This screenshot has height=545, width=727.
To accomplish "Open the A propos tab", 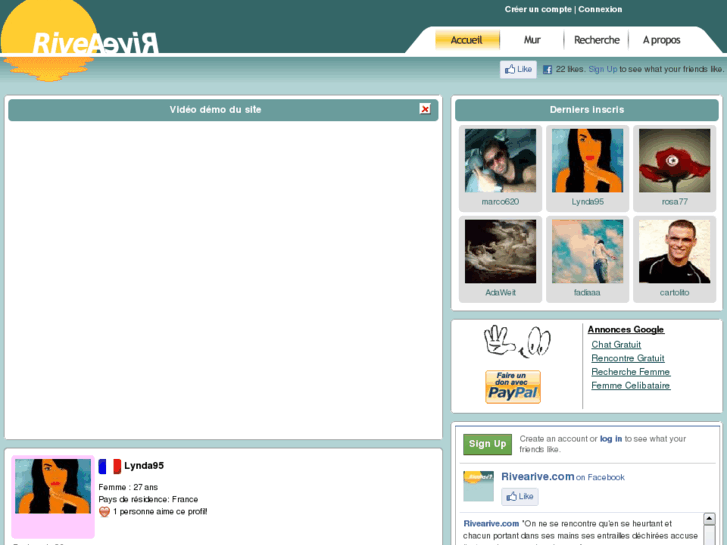I will point(661,40).
